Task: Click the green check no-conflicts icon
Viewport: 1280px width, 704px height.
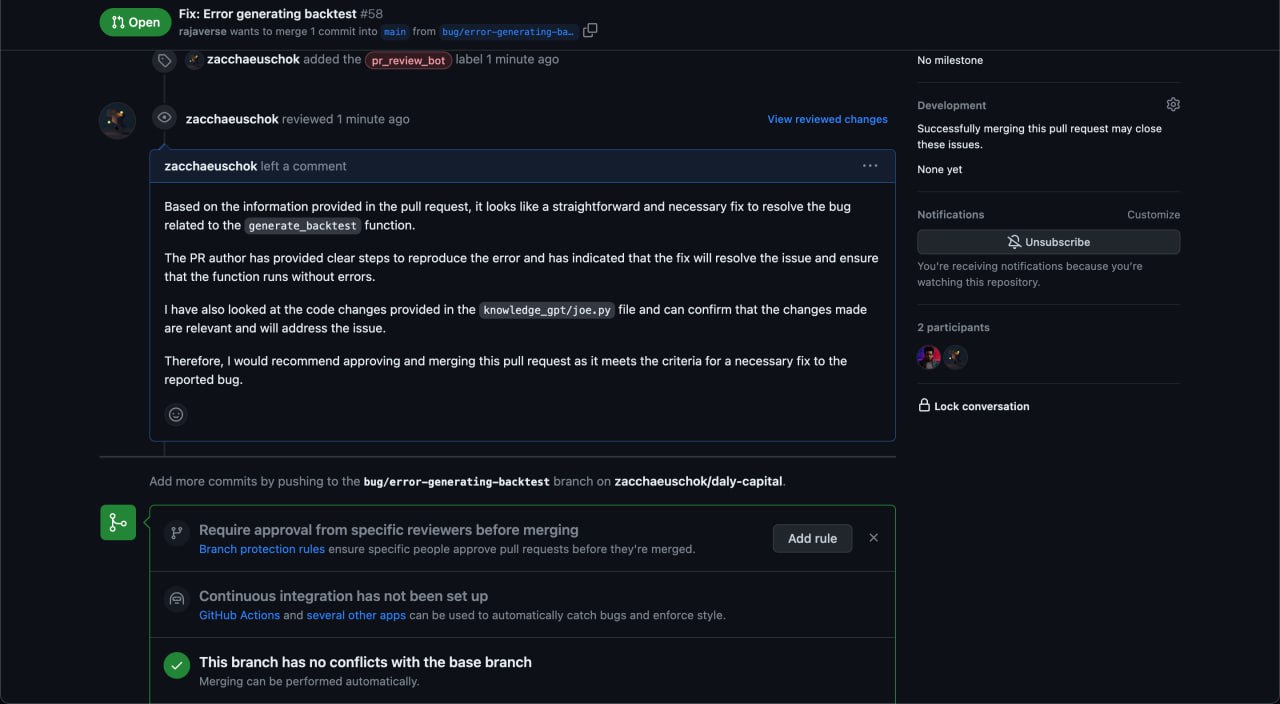Action: pos(177,665)
